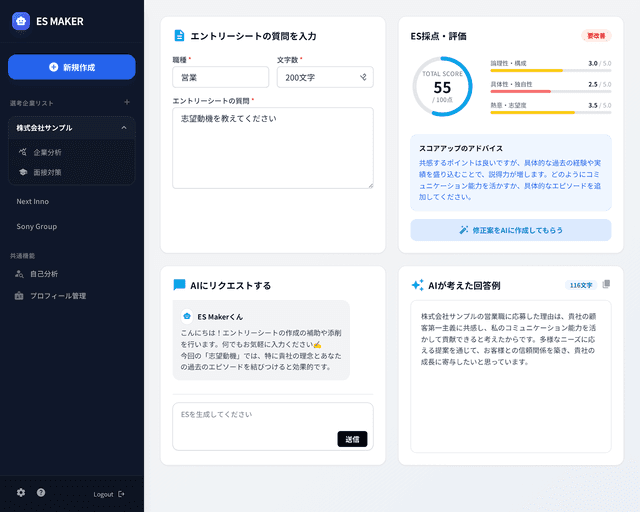Click the プロフィール管理 badge icon
Screen dimensions: 640x512
(19, 296)
